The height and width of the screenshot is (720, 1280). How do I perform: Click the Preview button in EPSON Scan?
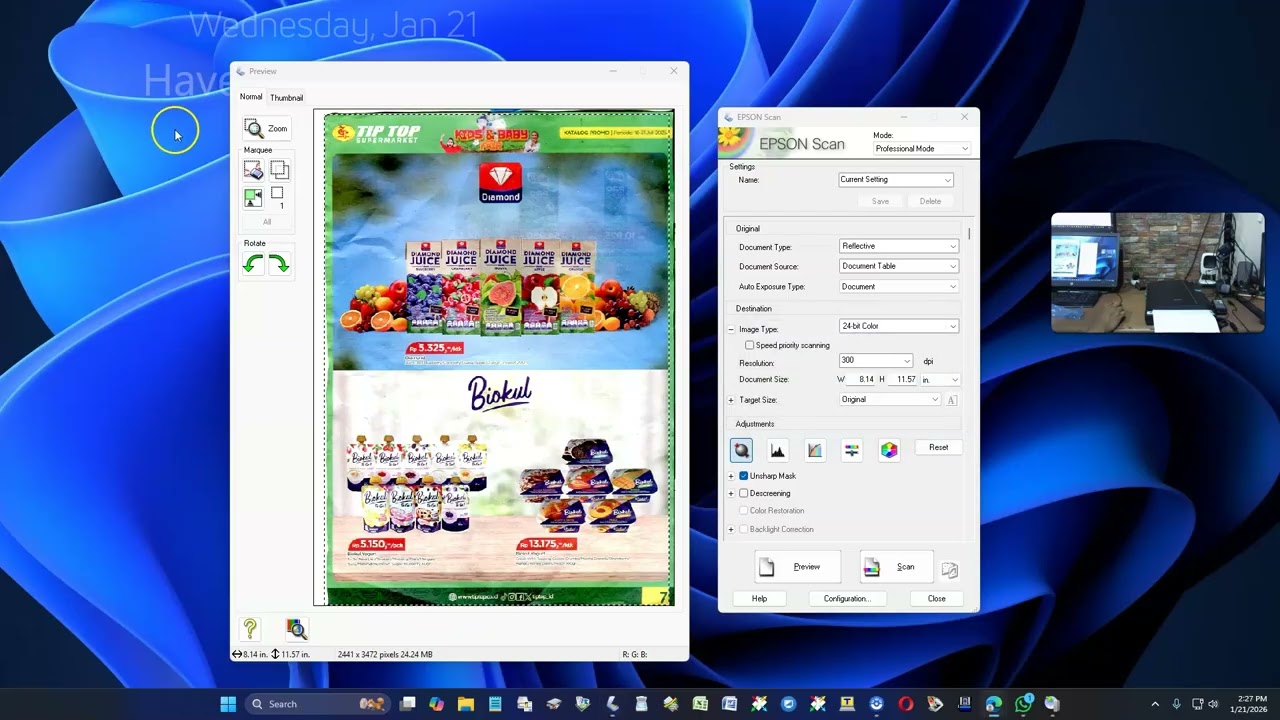point(798,567)
